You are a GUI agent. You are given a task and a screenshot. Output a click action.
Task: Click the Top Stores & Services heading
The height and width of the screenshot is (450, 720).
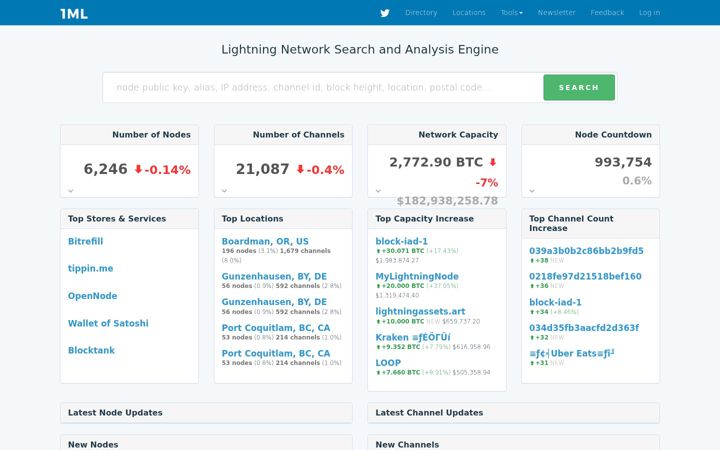pyautogui.click(x=117, y=219)
